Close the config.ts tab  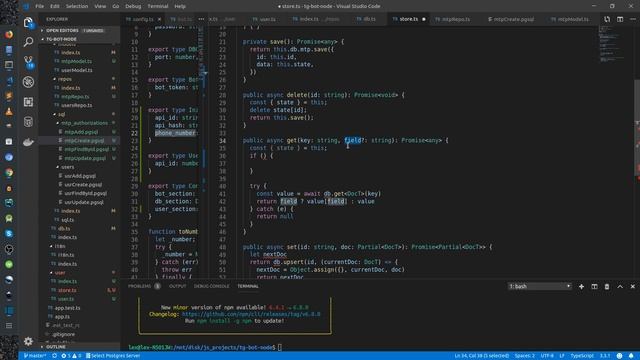[159, 19]
